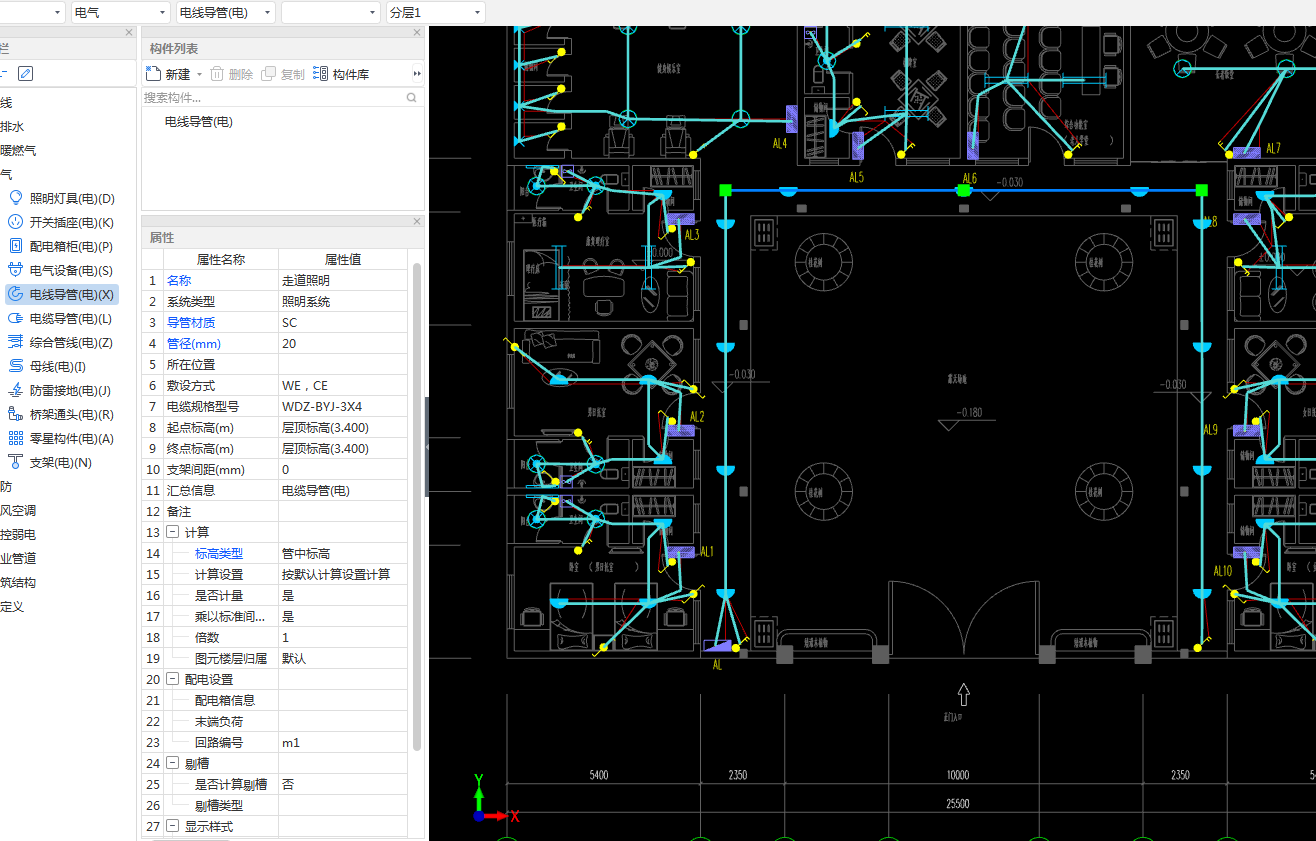Select 母线(电)(I) busbar icon

(15, 366)
